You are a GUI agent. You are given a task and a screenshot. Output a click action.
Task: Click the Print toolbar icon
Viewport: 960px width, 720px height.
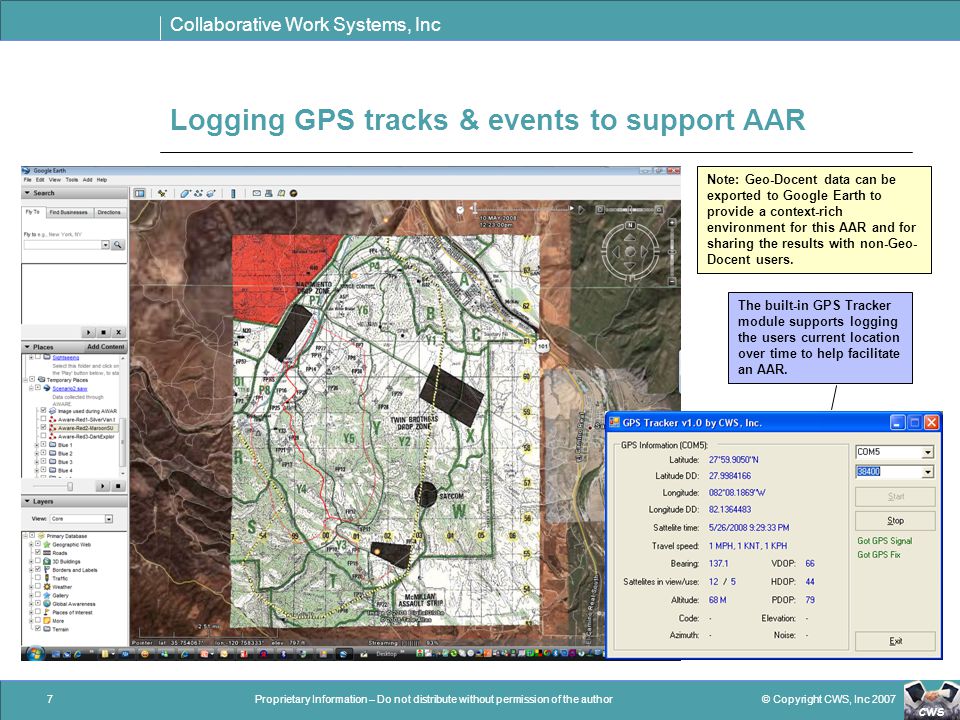point(269,193)
